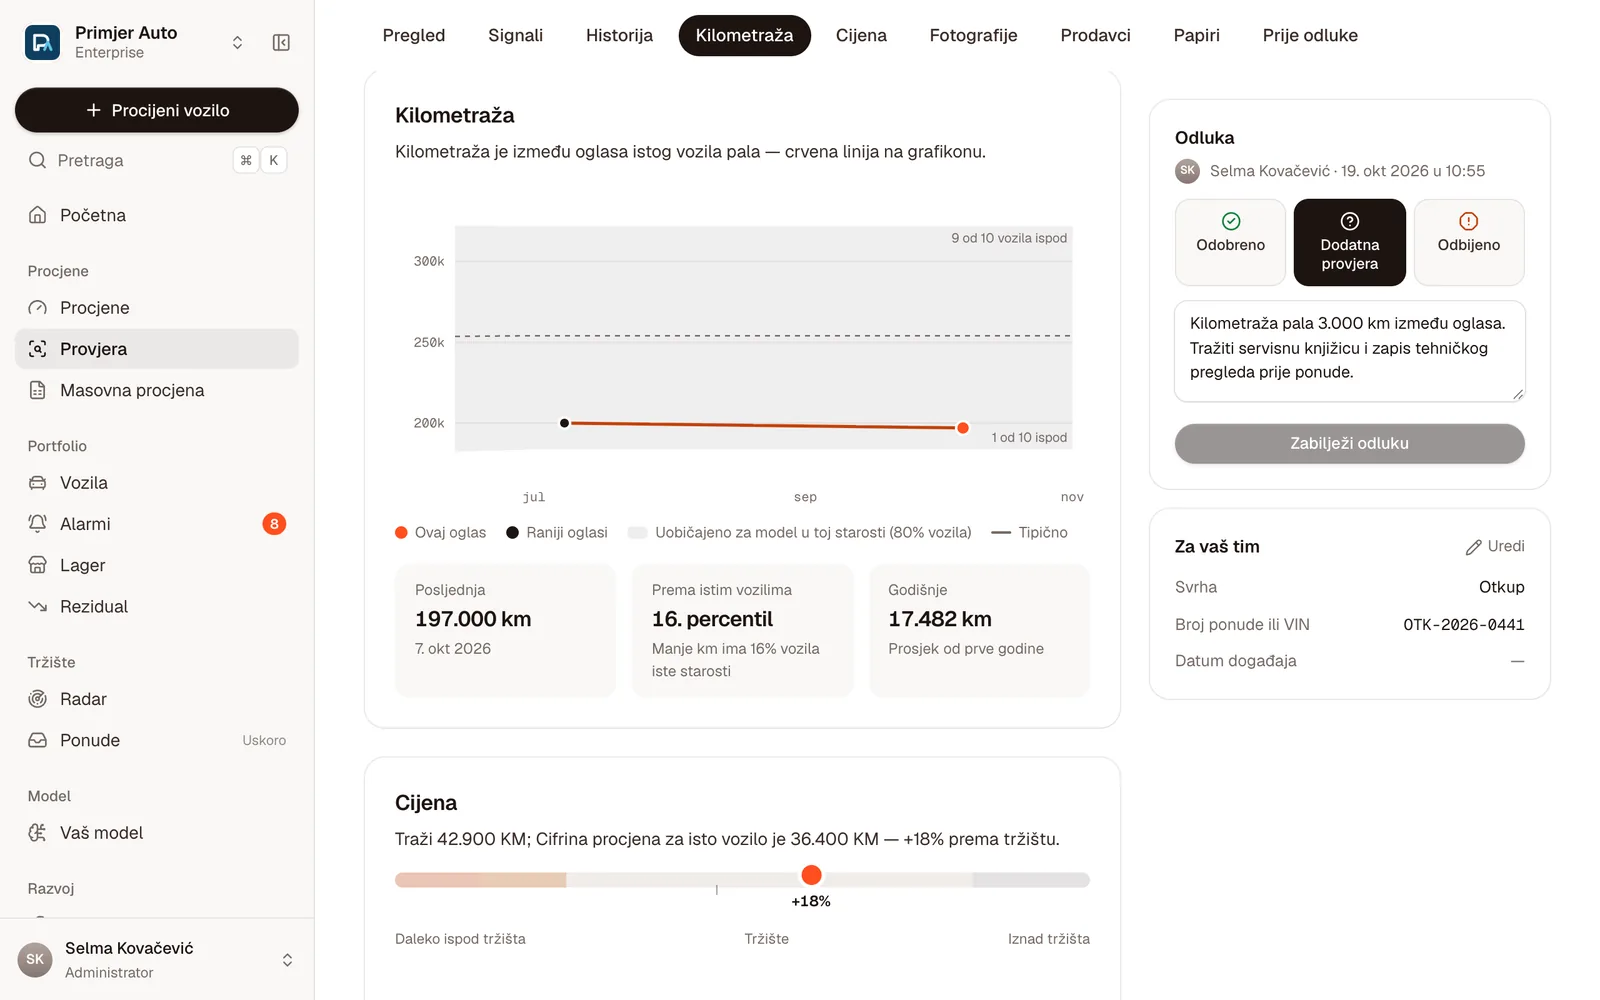Collapse the sidebar panel icon

pos(281,42)
